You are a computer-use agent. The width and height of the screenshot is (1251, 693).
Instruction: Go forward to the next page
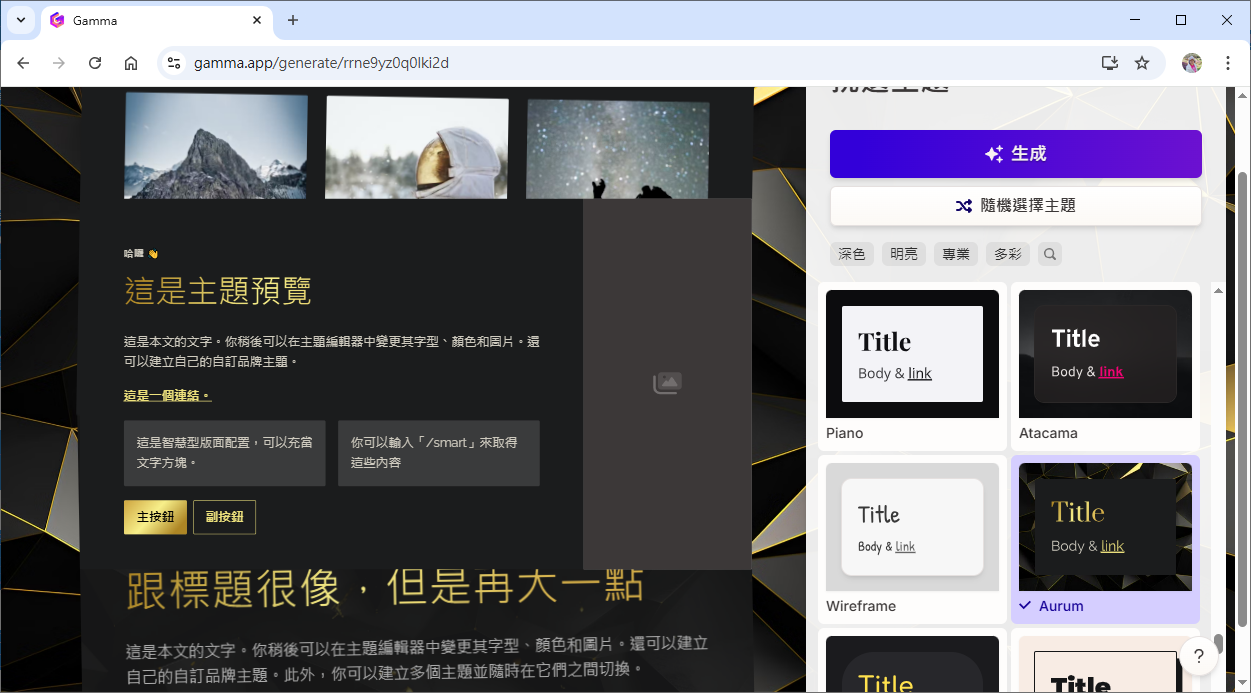[x=59, y=63]
